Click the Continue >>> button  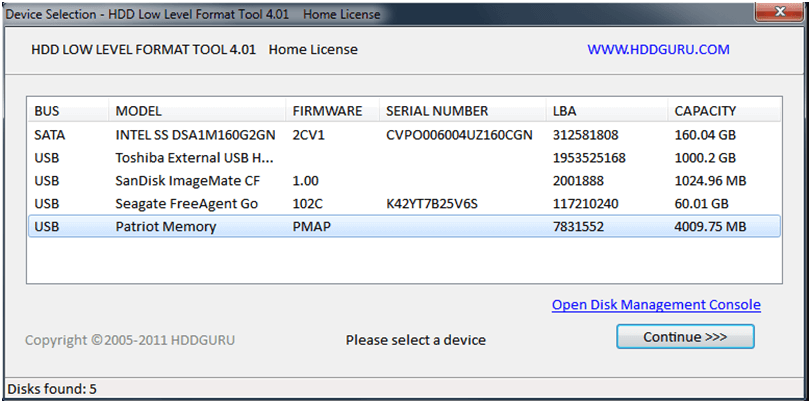point(685,337)
